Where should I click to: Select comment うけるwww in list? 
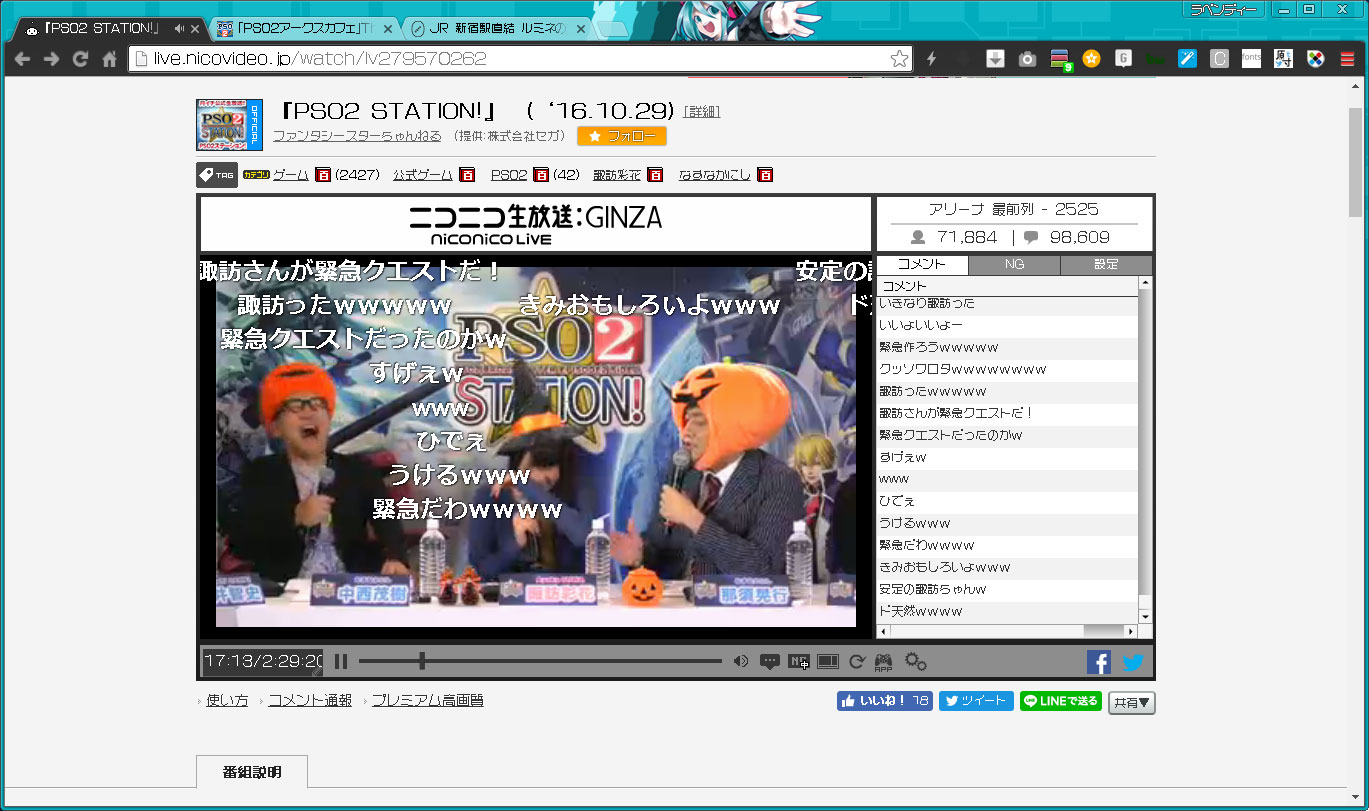tap(1007, 523)
